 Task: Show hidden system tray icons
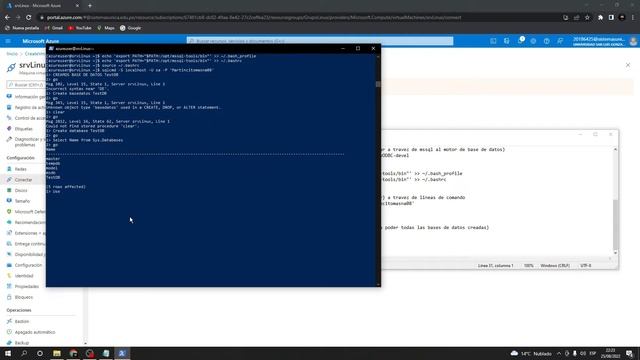tap(559, 353)
